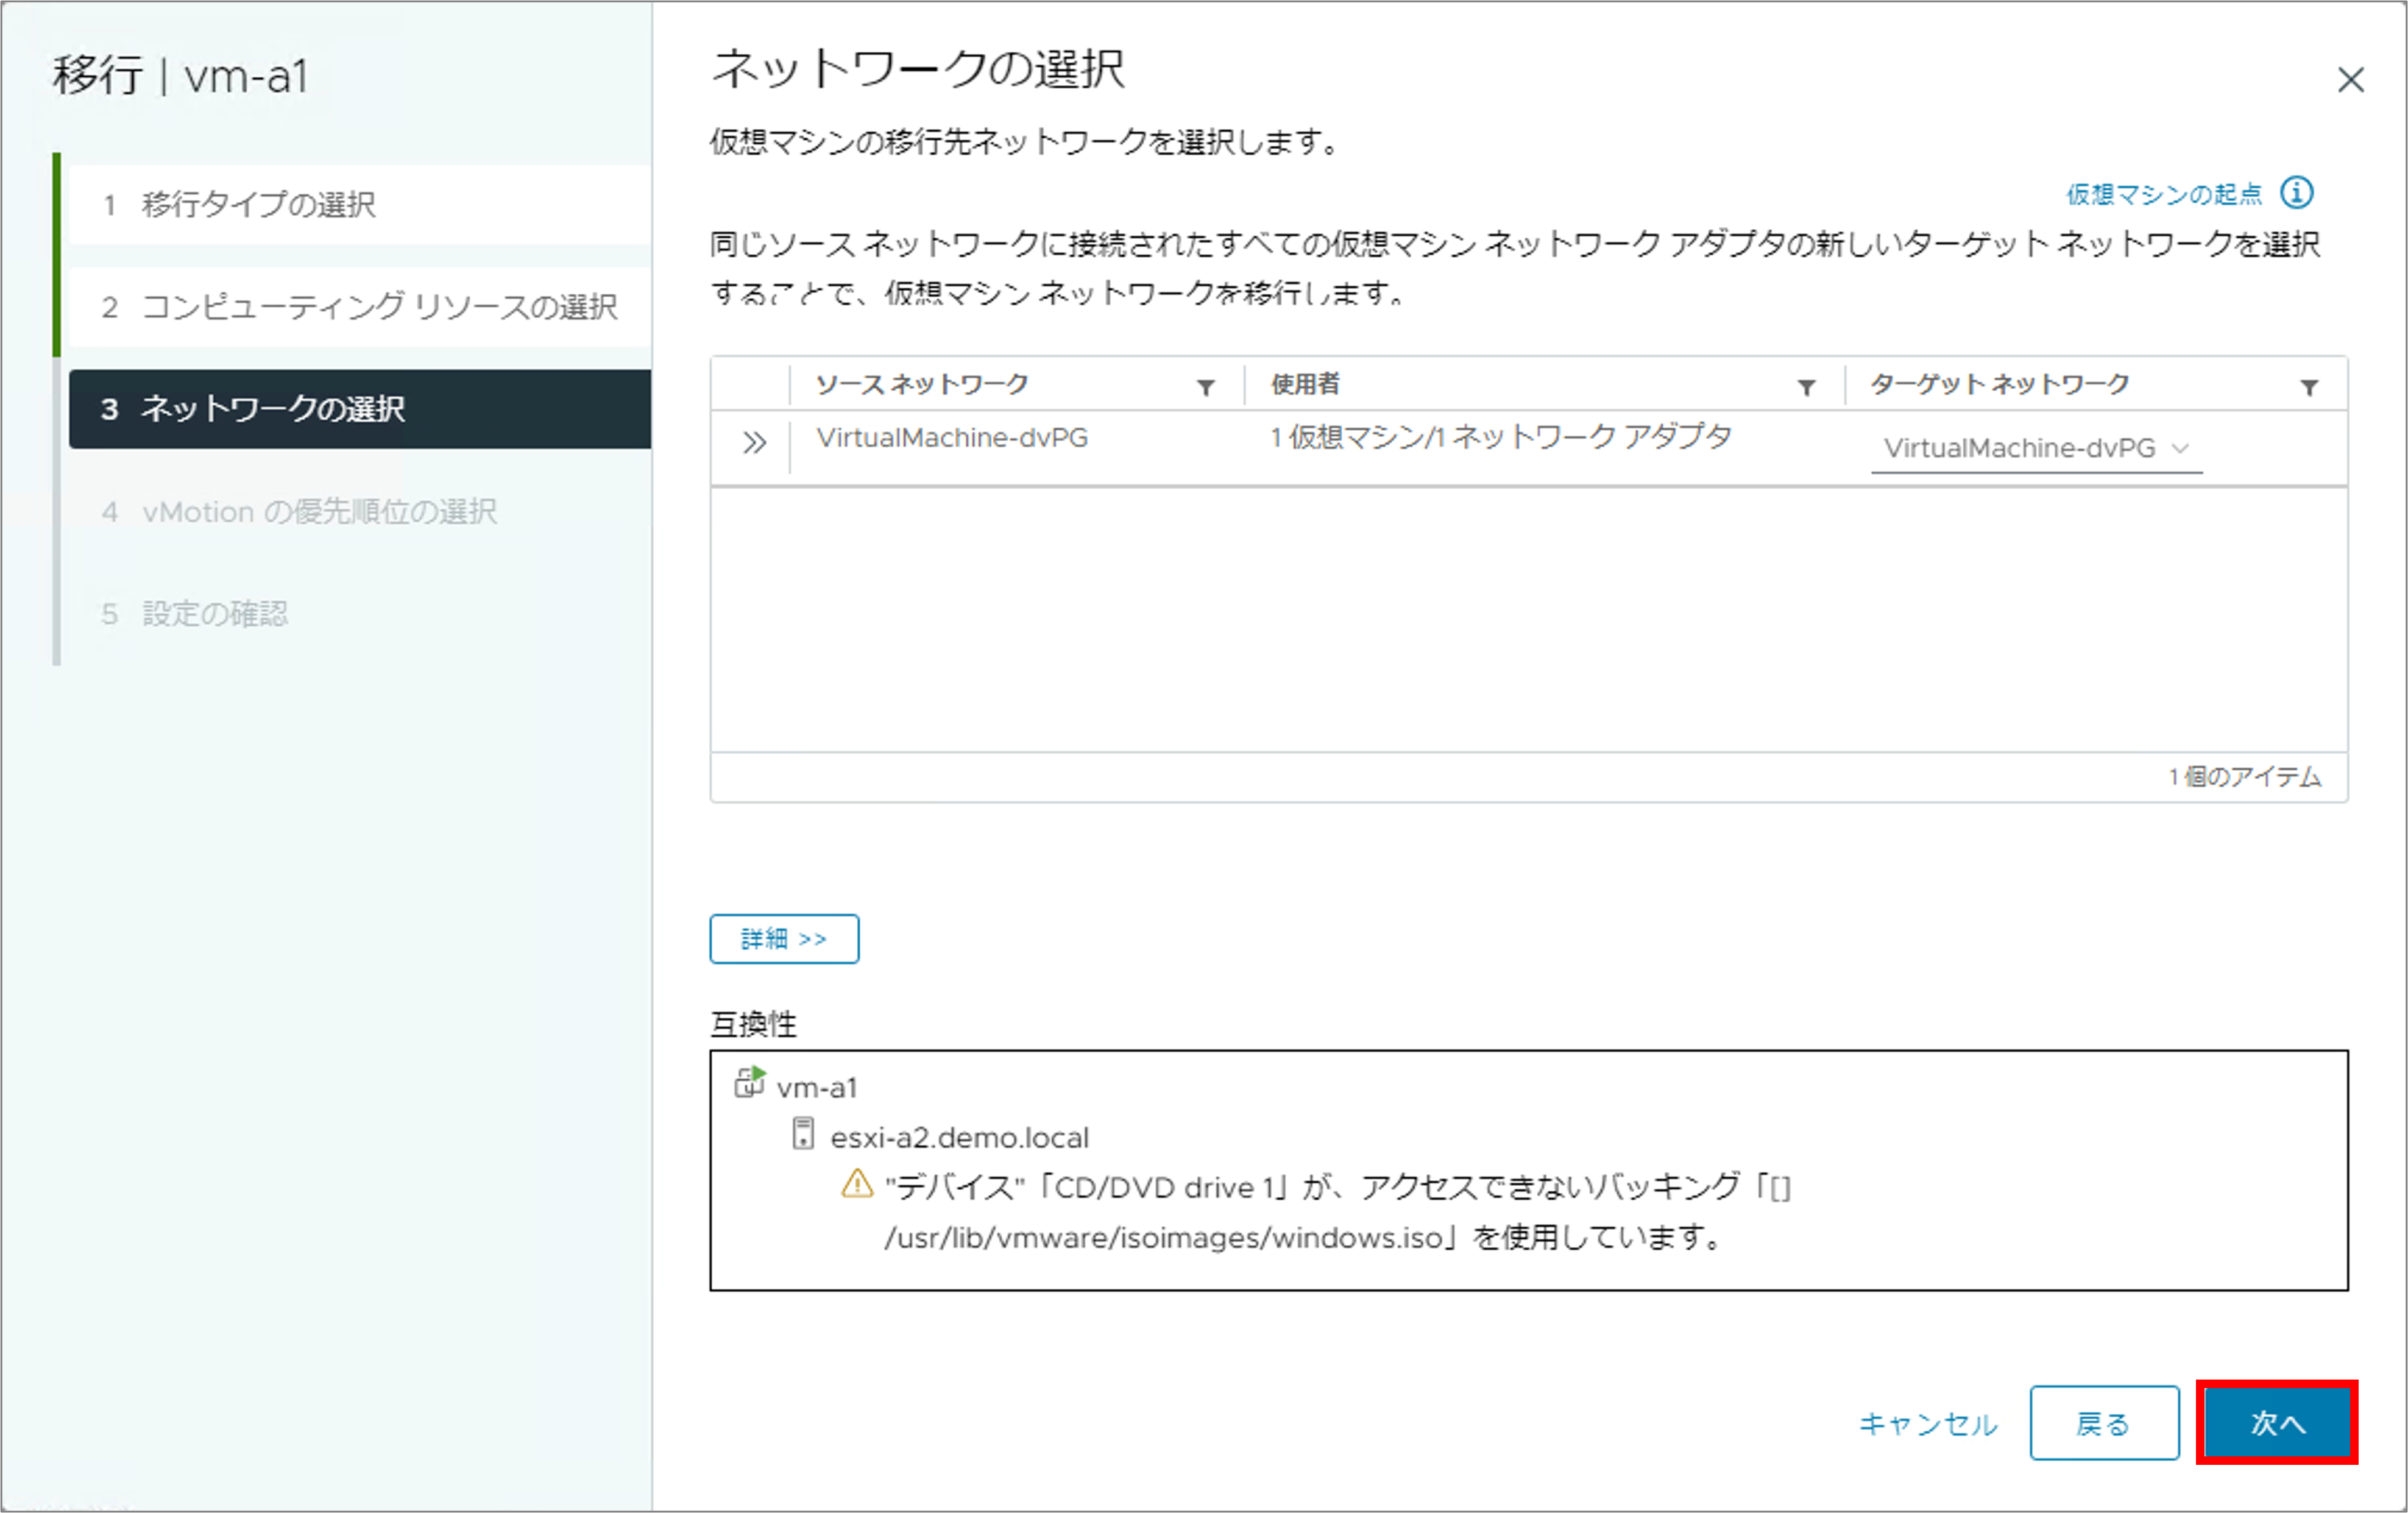Select the vm-a1 compatibility entry

click(x=817, y=1087)
